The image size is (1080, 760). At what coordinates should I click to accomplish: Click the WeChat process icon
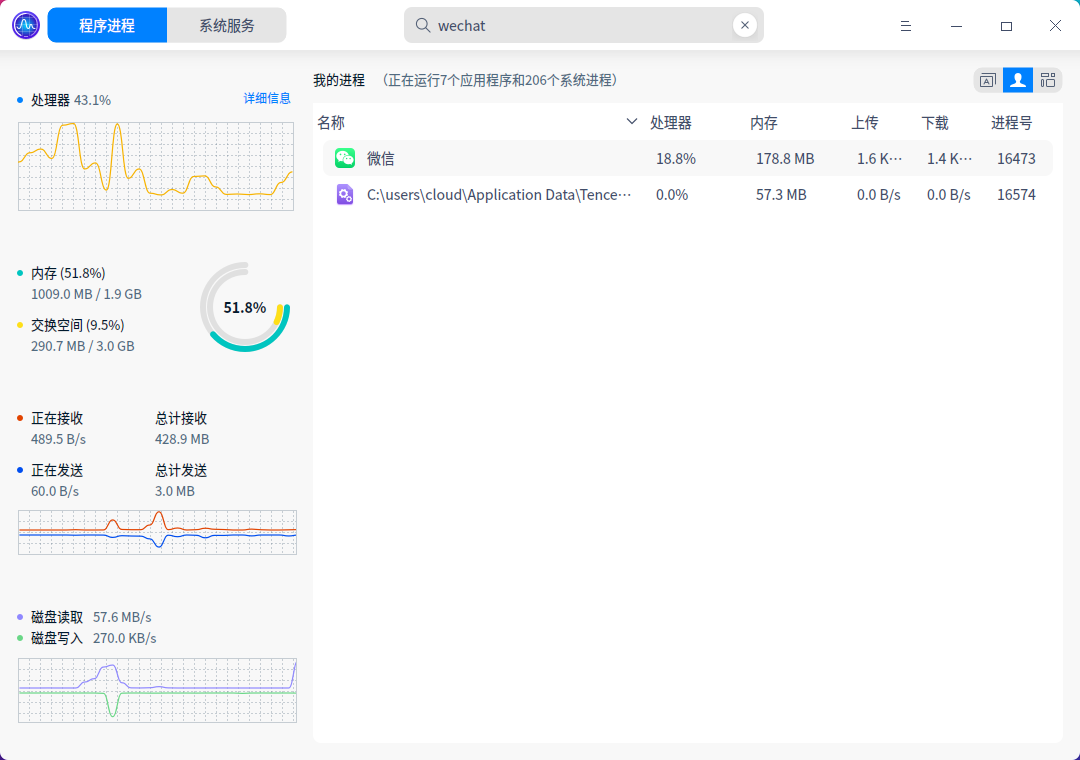click(345, 158)
